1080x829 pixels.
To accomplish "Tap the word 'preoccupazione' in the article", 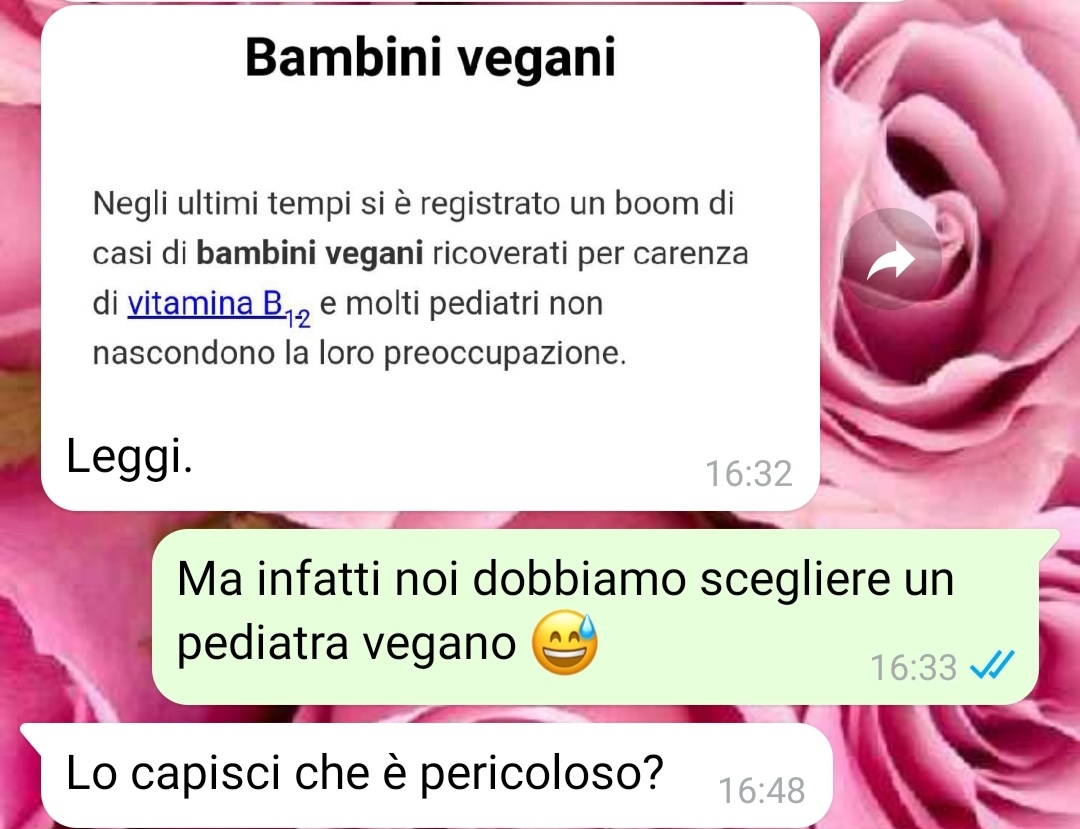I will click(504, 355).
